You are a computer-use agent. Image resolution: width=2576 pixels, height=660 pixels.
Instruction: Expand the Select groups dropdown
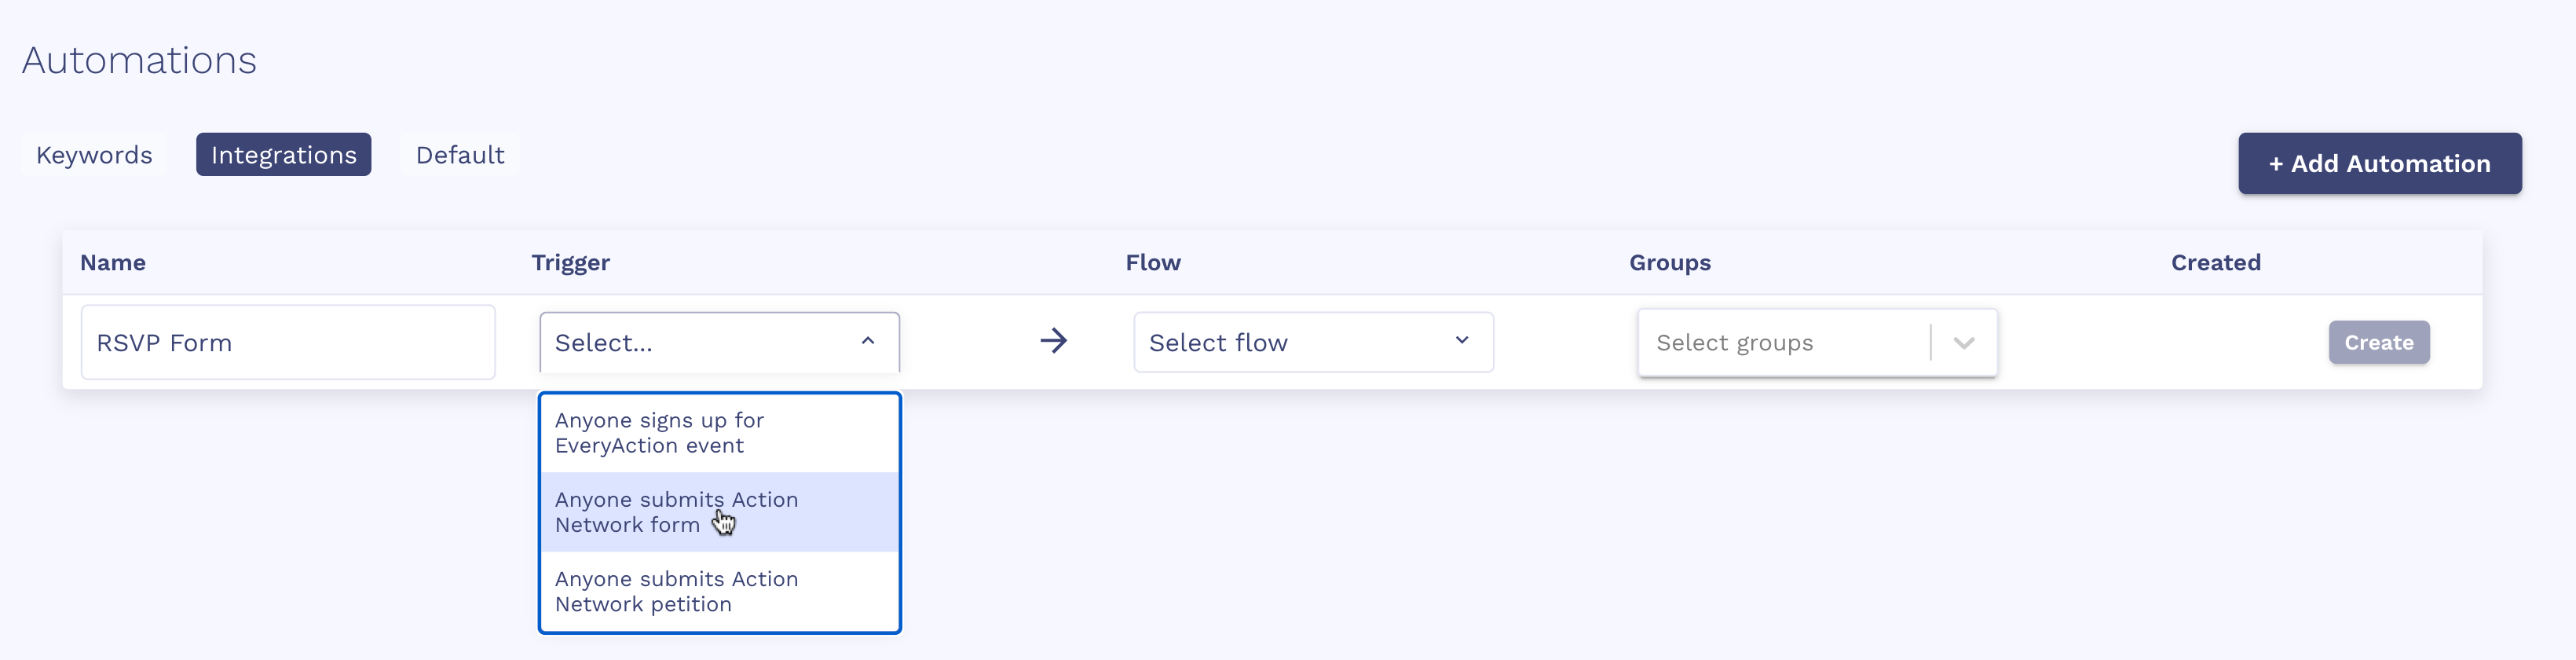tap(1817, 343)
